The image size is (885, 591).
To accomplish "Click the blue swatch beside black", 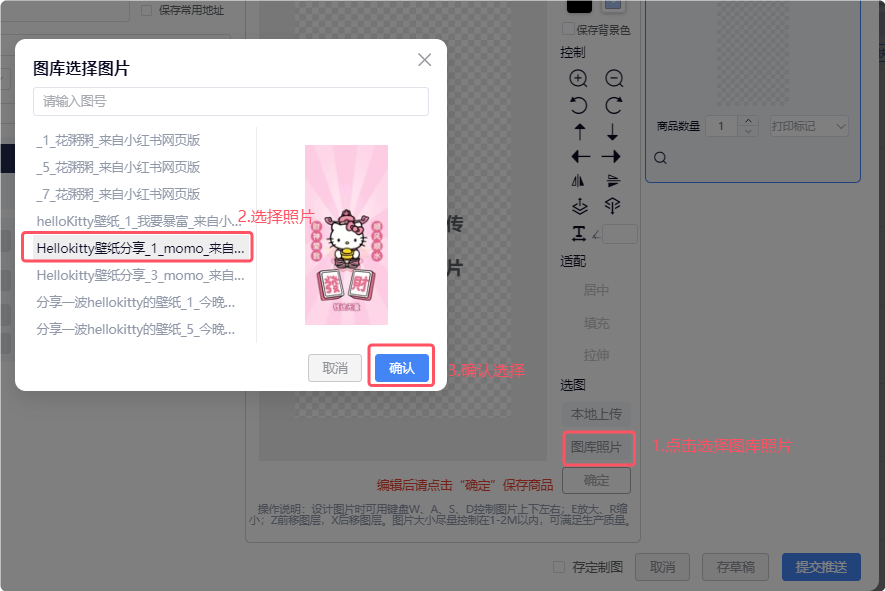I will (x=614, y=5).
